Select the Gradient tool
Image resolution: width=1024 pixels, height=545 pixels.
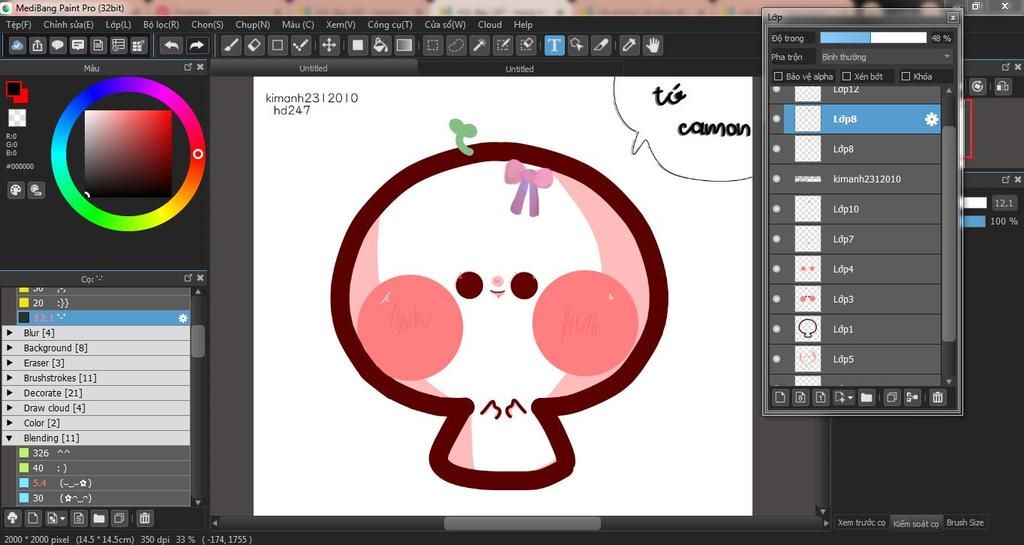tap(404, 45)
